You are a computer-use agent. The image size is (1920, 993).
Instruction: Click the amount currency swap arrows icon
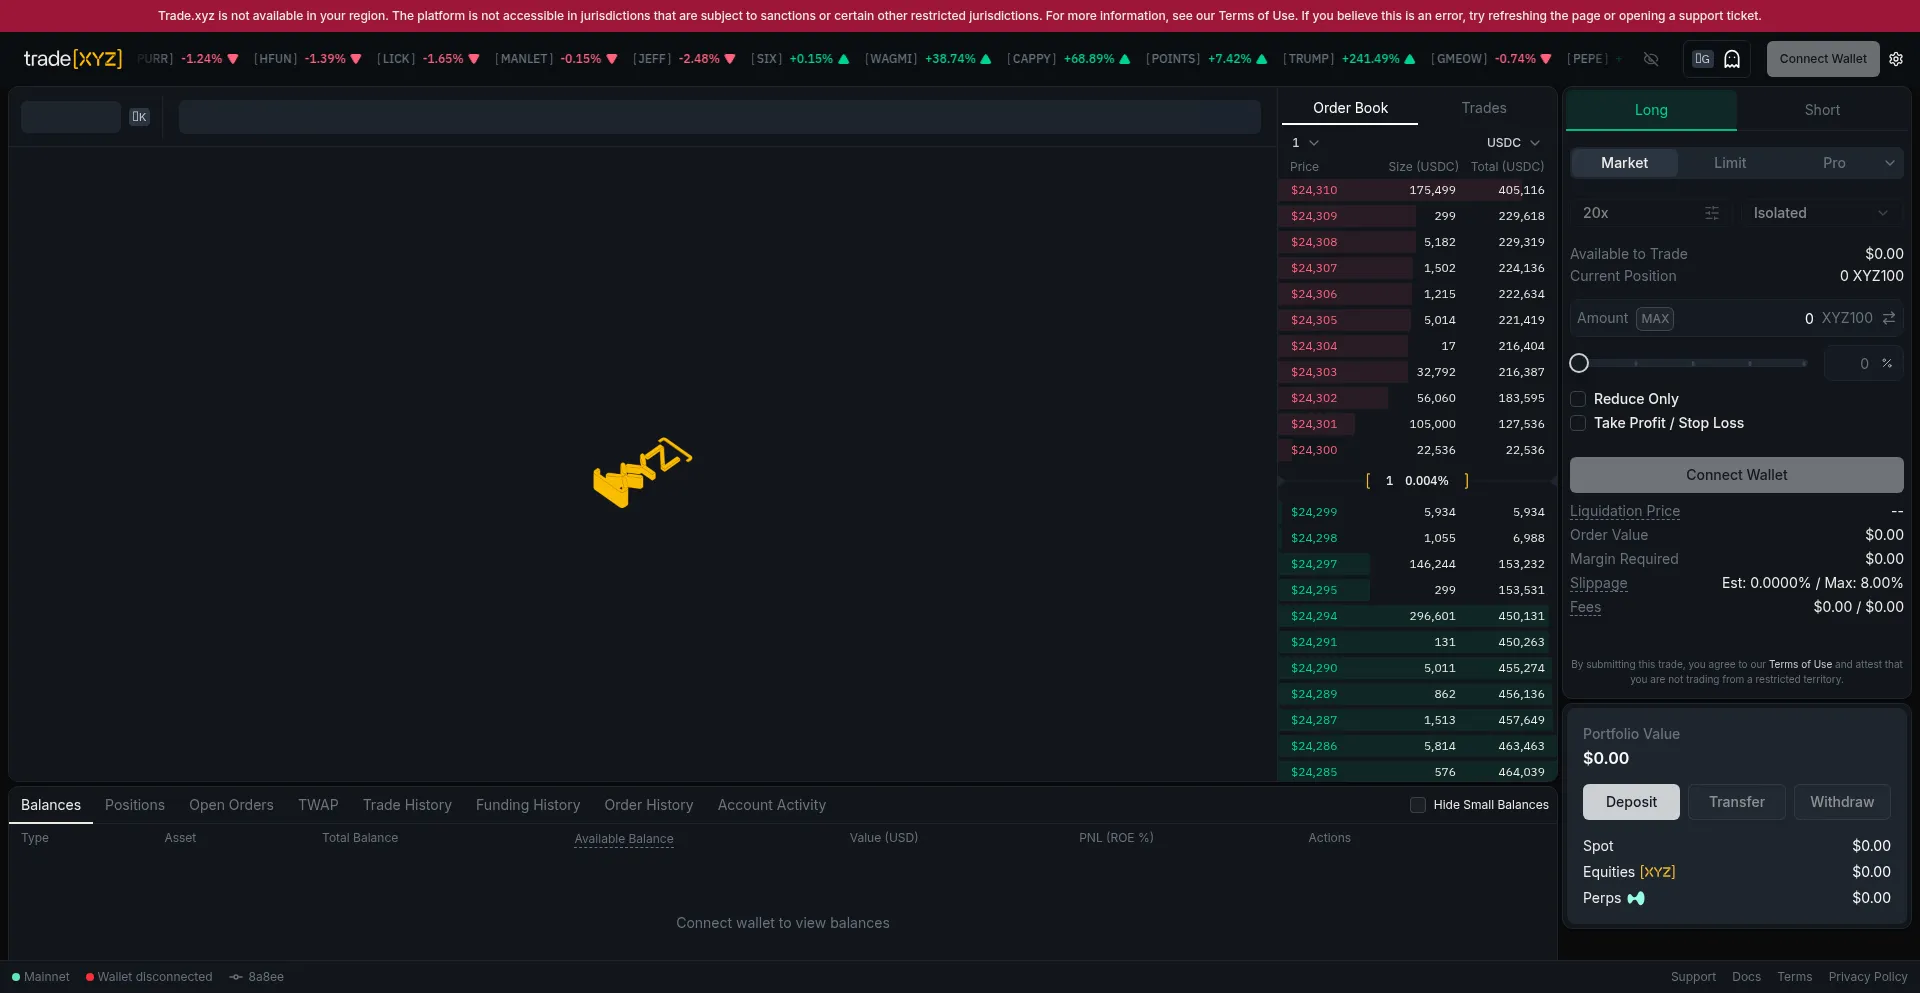[1889, 318]
